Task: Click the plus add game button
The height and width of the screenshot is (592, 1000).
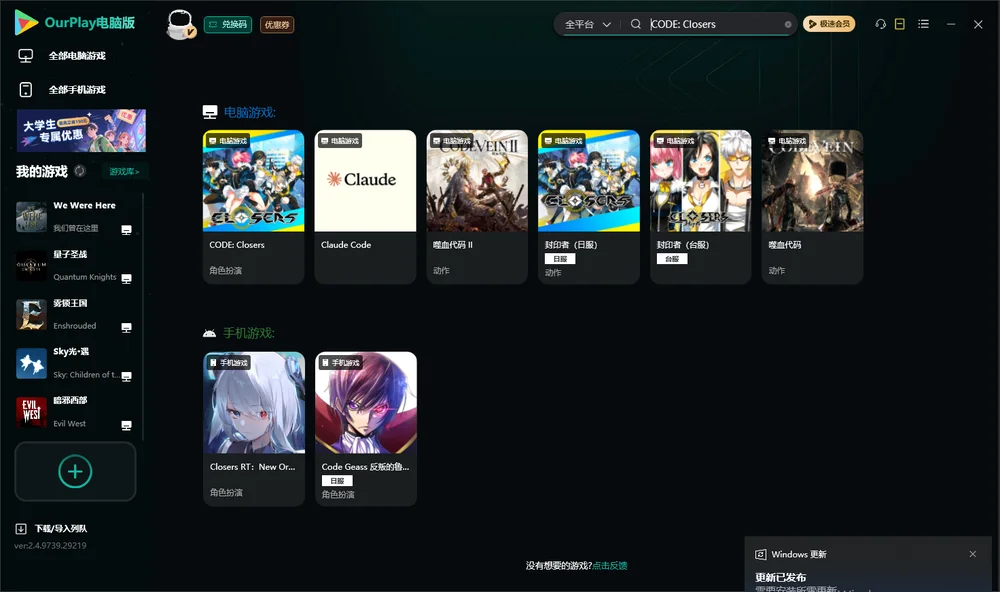Action: (75, 471)
